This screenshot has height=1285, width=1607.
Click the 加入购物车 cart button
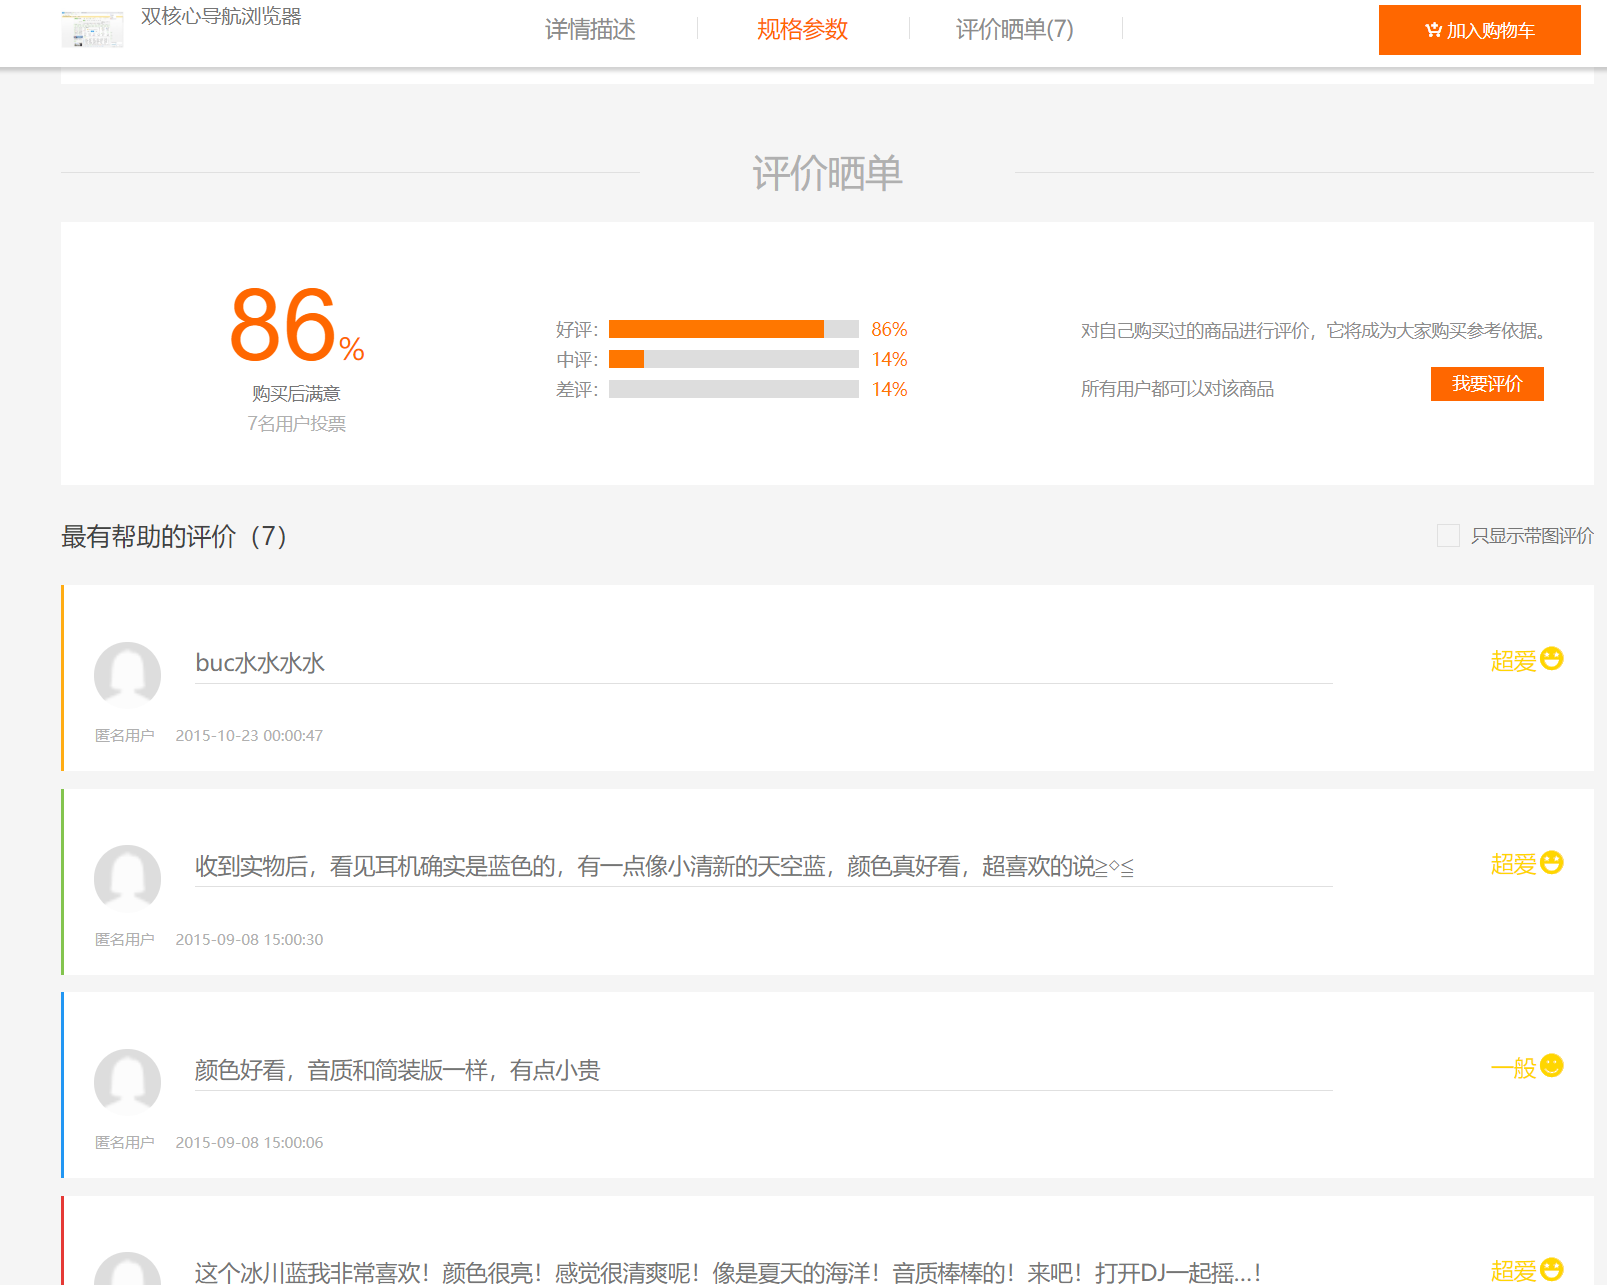pyautogui.click(x=1479, y=30)
